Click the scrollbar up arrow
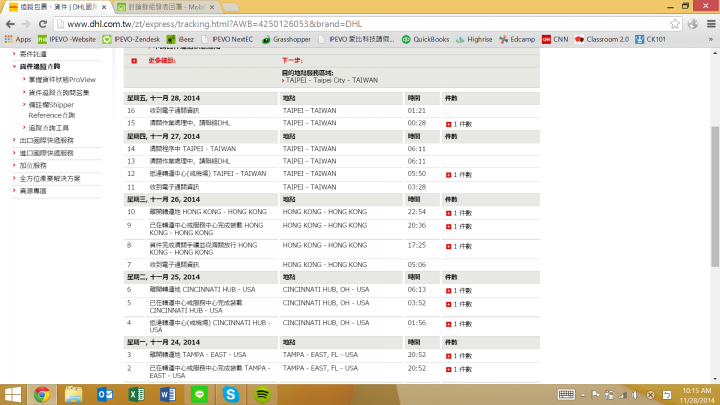Image resolution: width=720 pixels, height=405 pixels. pyautogui.click(x=715, y=54)
